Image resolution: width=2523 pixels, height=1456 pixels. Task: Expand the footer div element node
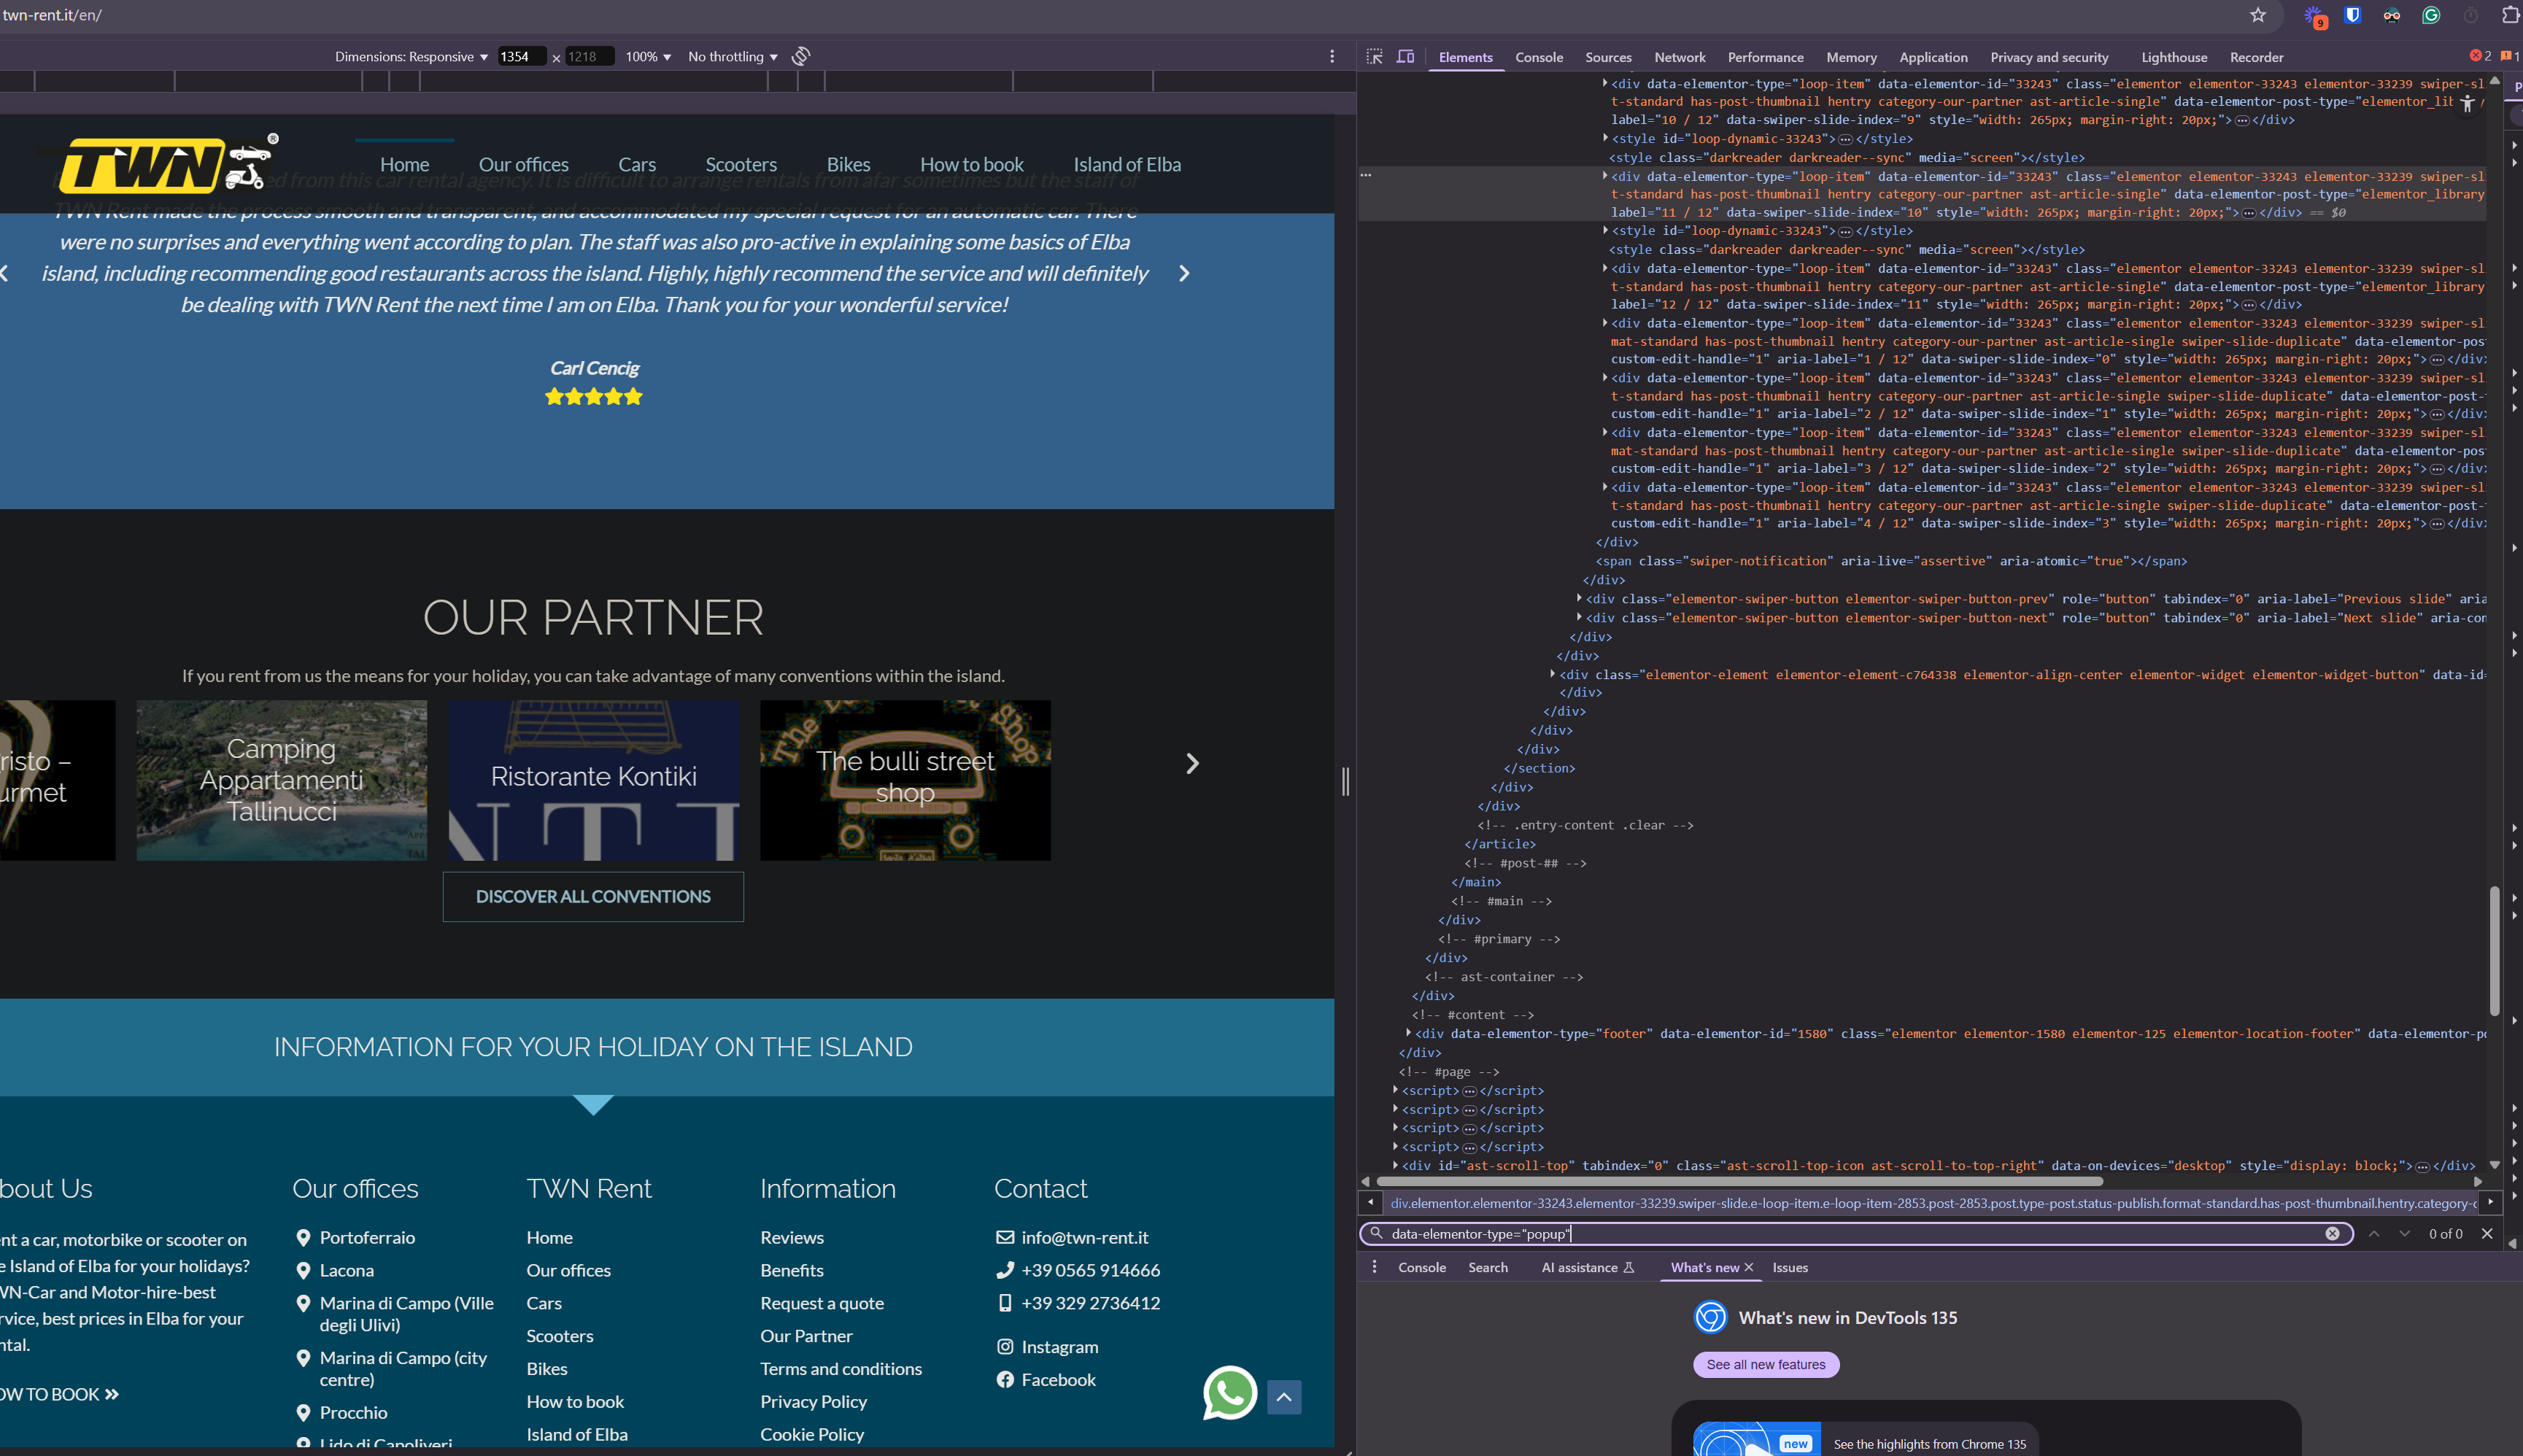(1408, 1033)
